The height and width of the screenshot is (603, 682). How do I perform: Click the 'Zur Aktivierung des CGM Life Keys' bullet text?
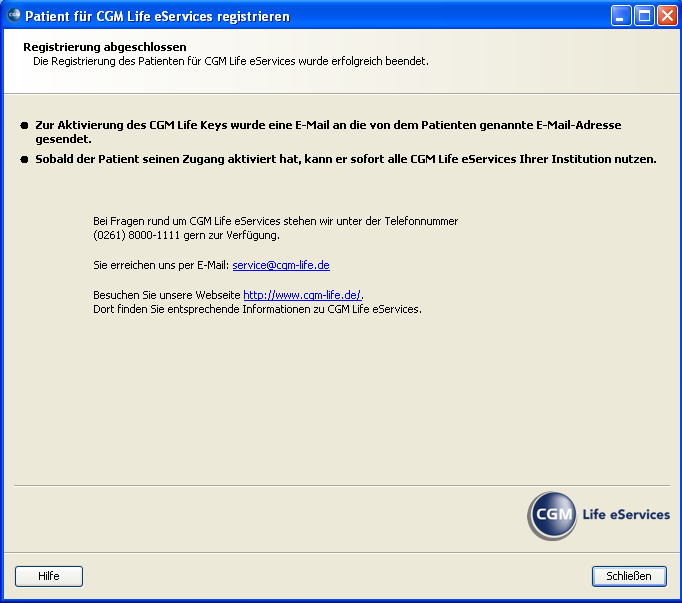click(328, 132)
